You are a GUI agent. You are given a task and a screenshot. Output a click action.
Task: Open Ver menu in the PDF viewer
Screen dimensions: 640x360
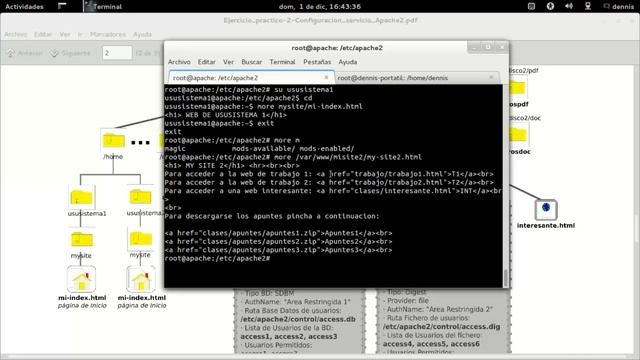65,35
